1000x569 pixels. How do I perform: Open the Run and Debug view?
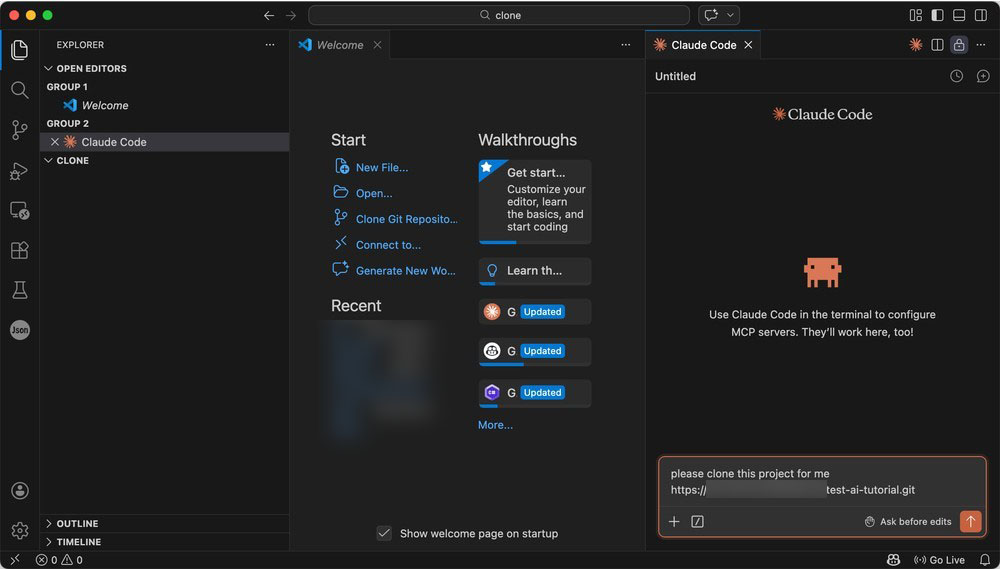20,170
